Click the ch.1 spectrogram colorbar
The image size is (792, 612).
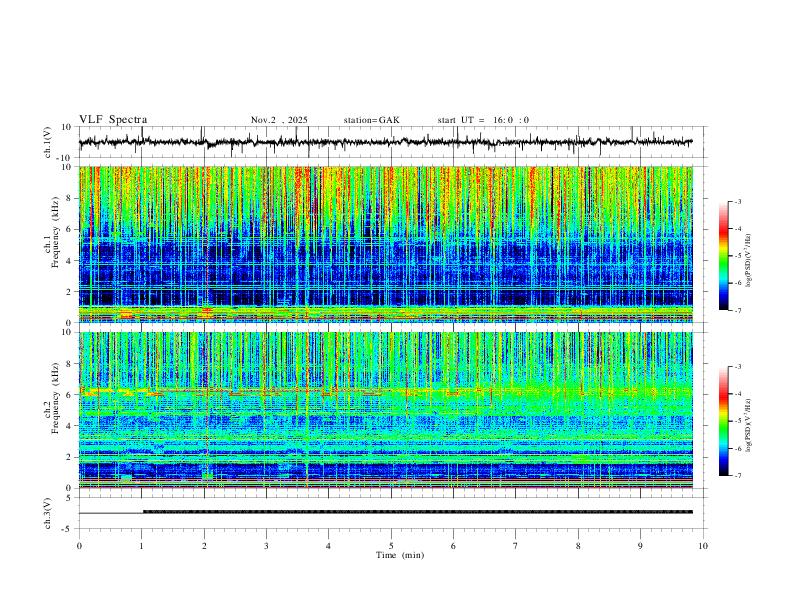[x=723, y=256]
